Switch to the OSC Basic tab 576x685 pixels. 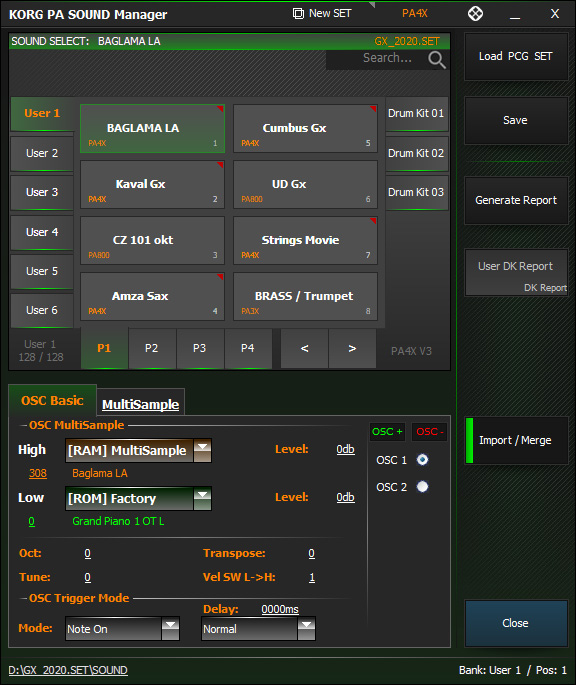point(52,401)
